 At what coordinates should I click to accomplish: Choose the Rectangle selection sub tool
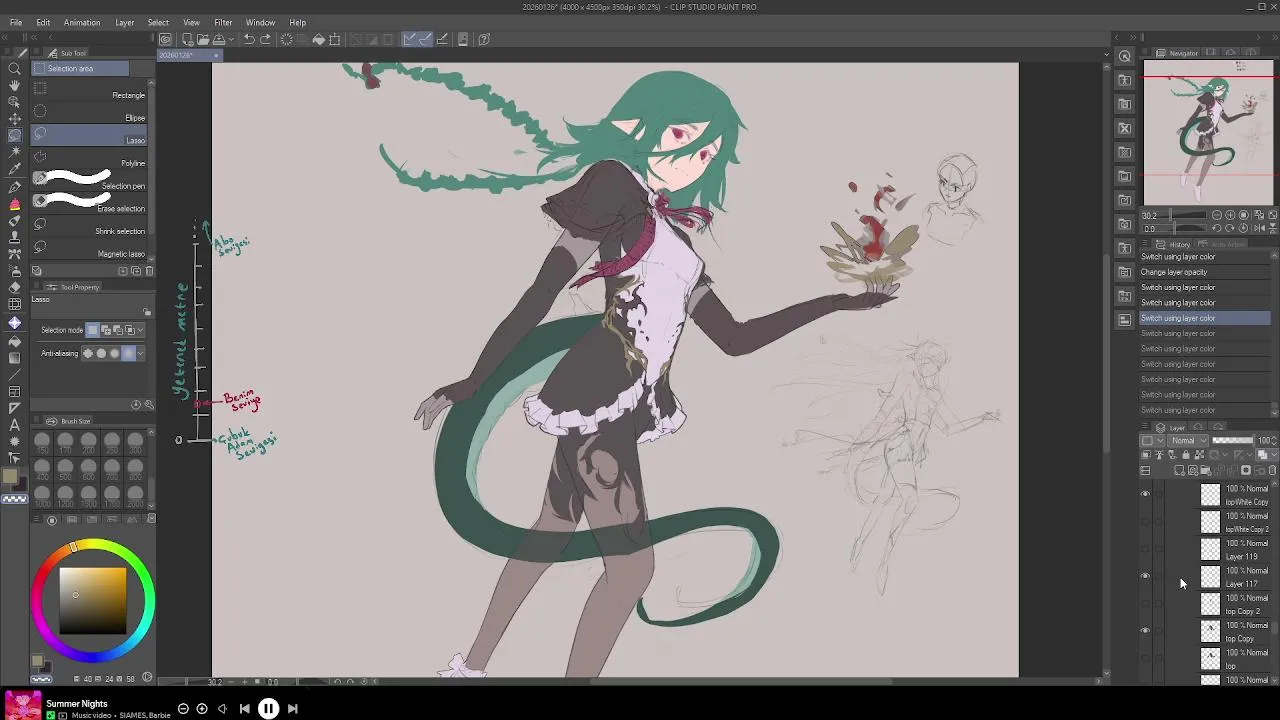point(89,91)
